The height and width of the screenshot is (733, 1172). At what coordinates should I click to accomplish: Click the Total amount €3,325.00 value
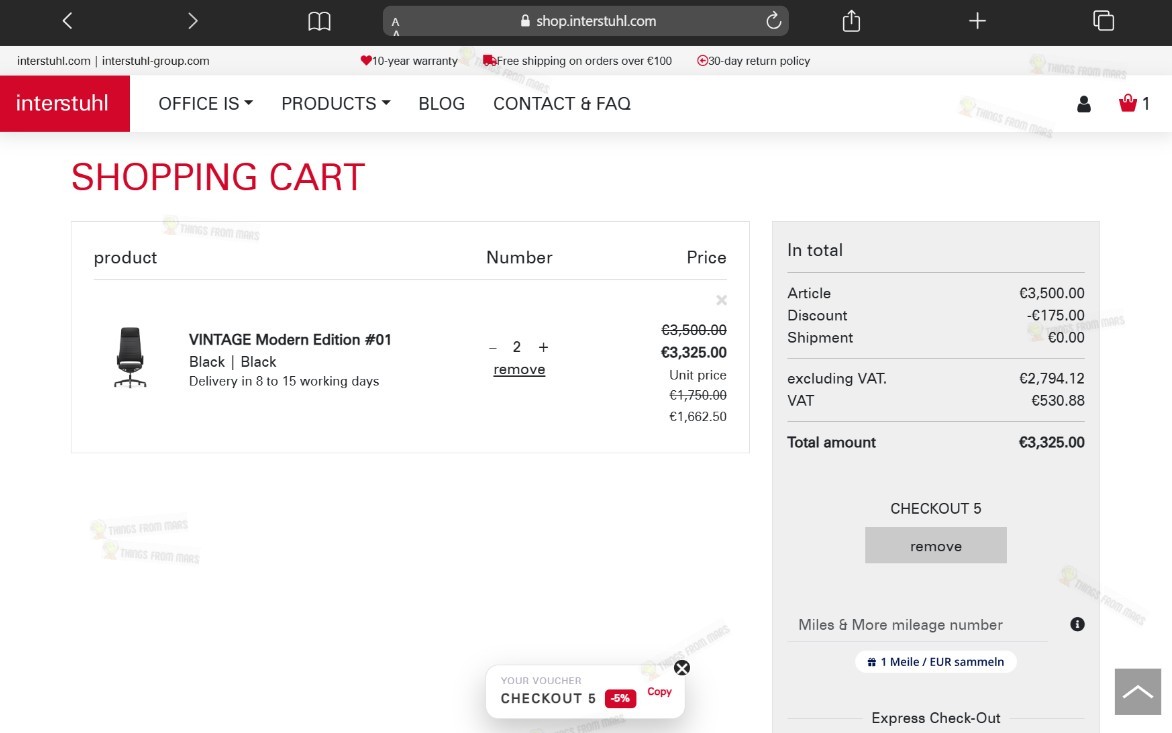(x=1052, y=442)
